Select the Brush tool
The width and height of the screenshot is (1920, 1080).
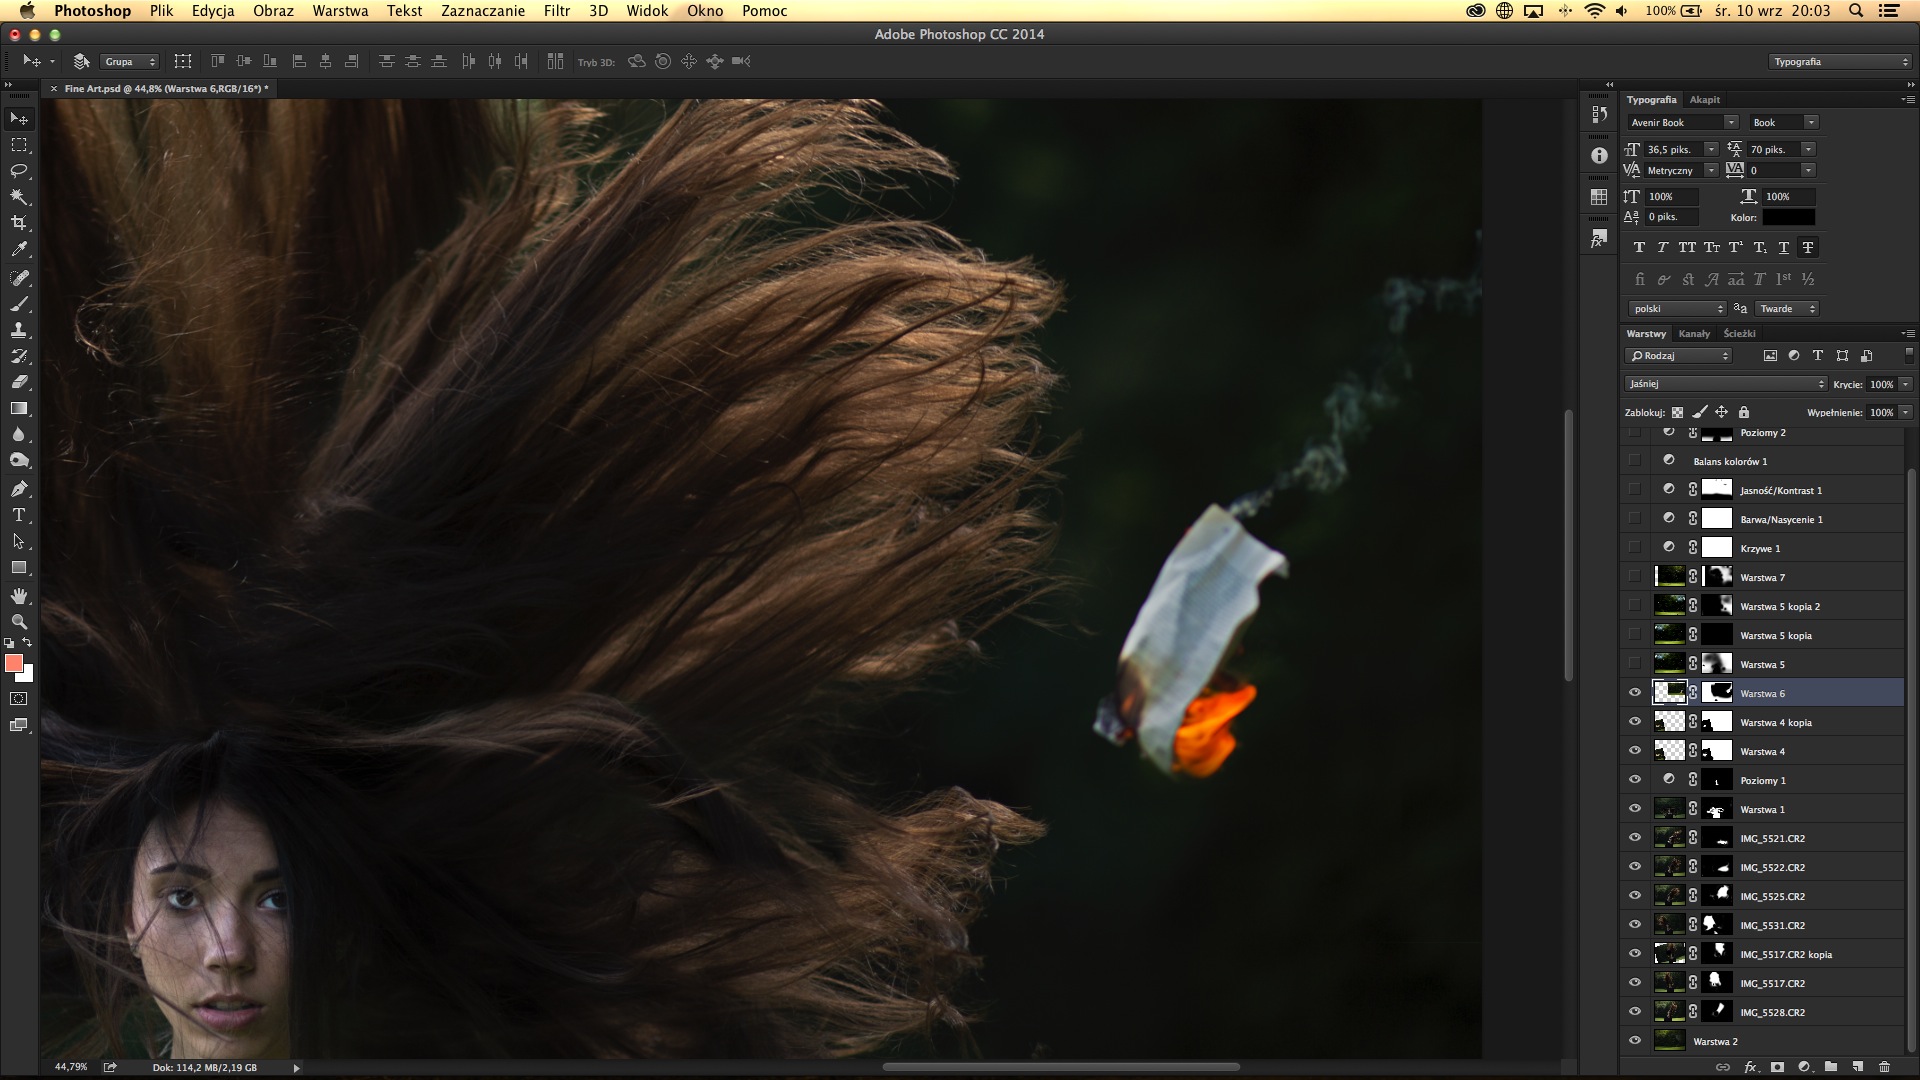click(x=18, y=302)
